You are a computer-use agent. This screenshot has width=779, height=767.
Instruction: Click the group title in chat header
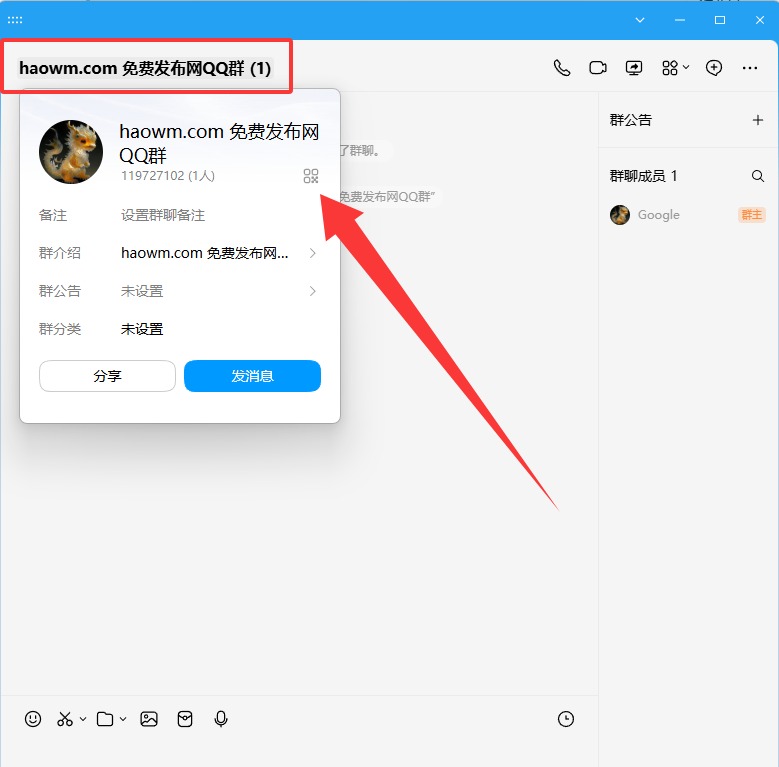(x=145, y=68)
